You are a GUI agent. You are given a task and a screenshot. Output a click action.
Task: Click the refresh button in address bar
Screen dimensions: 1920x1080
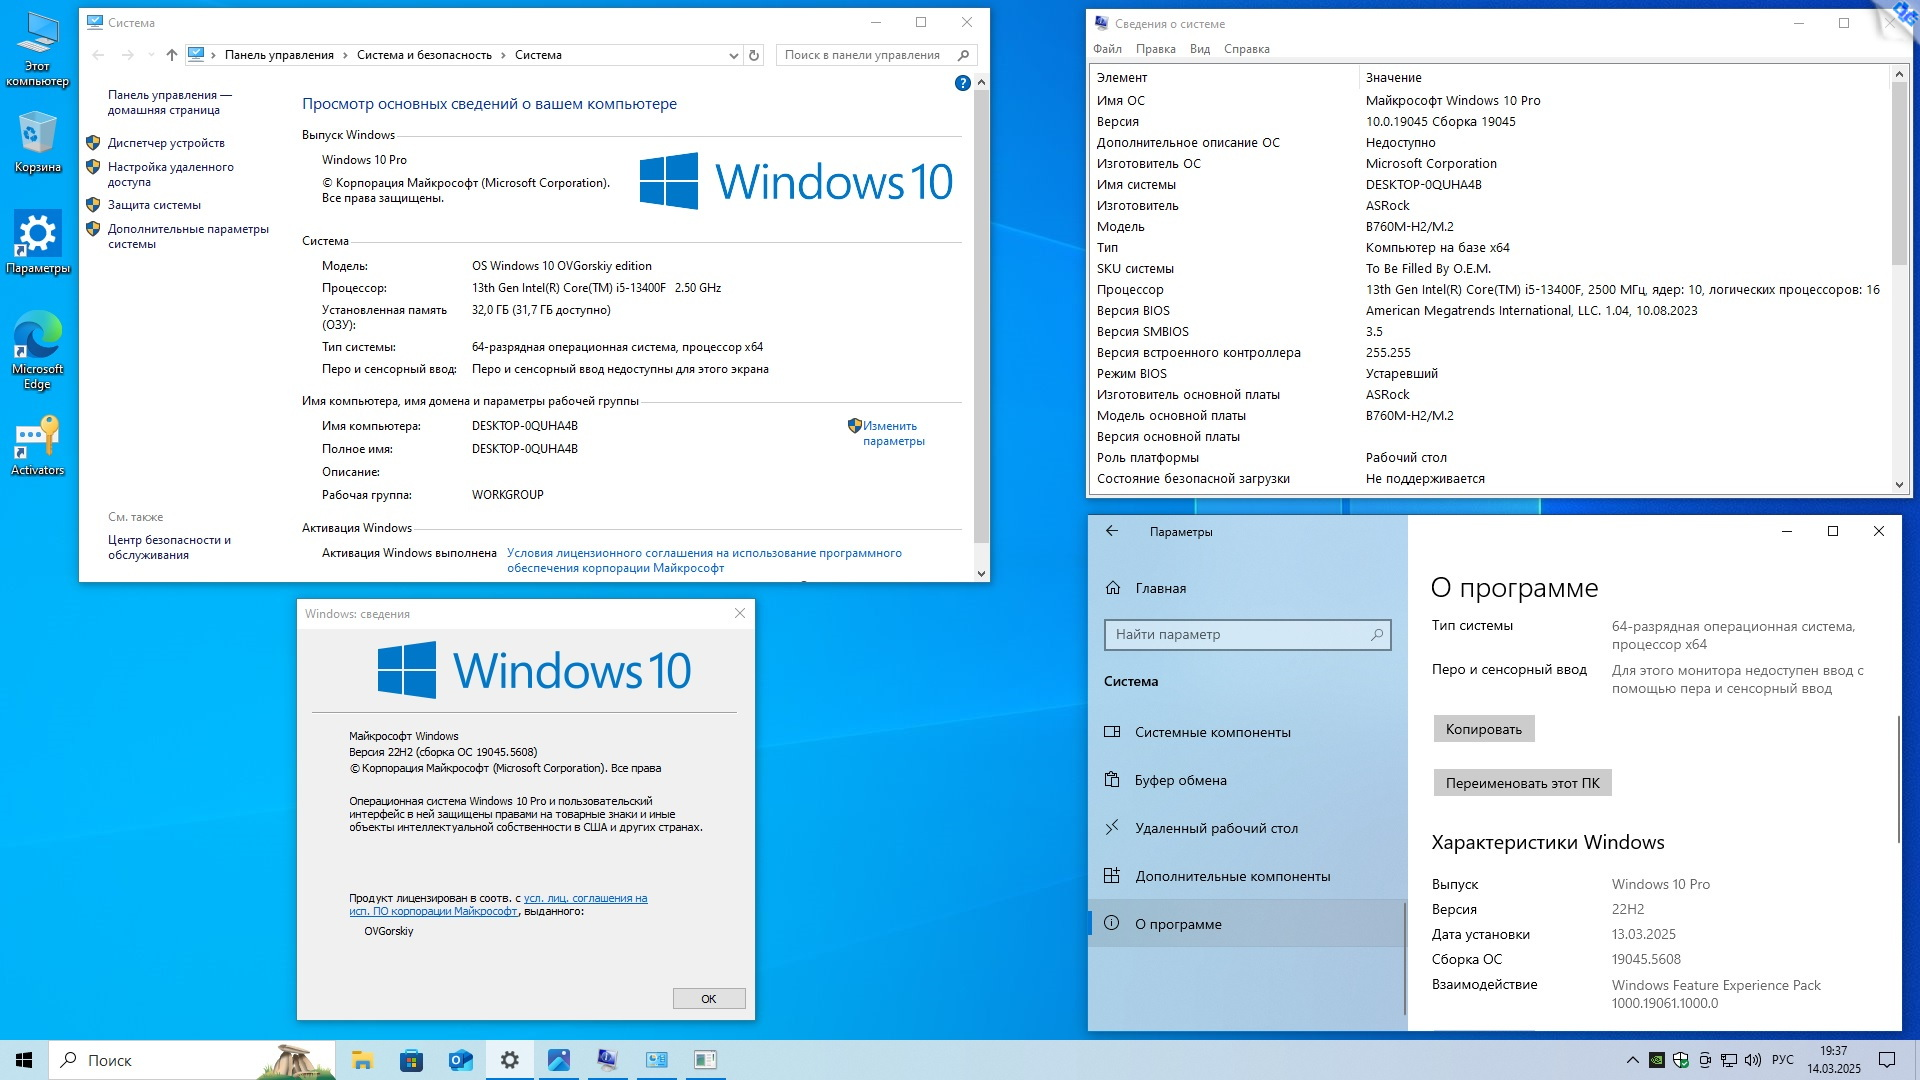pos(754,55)
